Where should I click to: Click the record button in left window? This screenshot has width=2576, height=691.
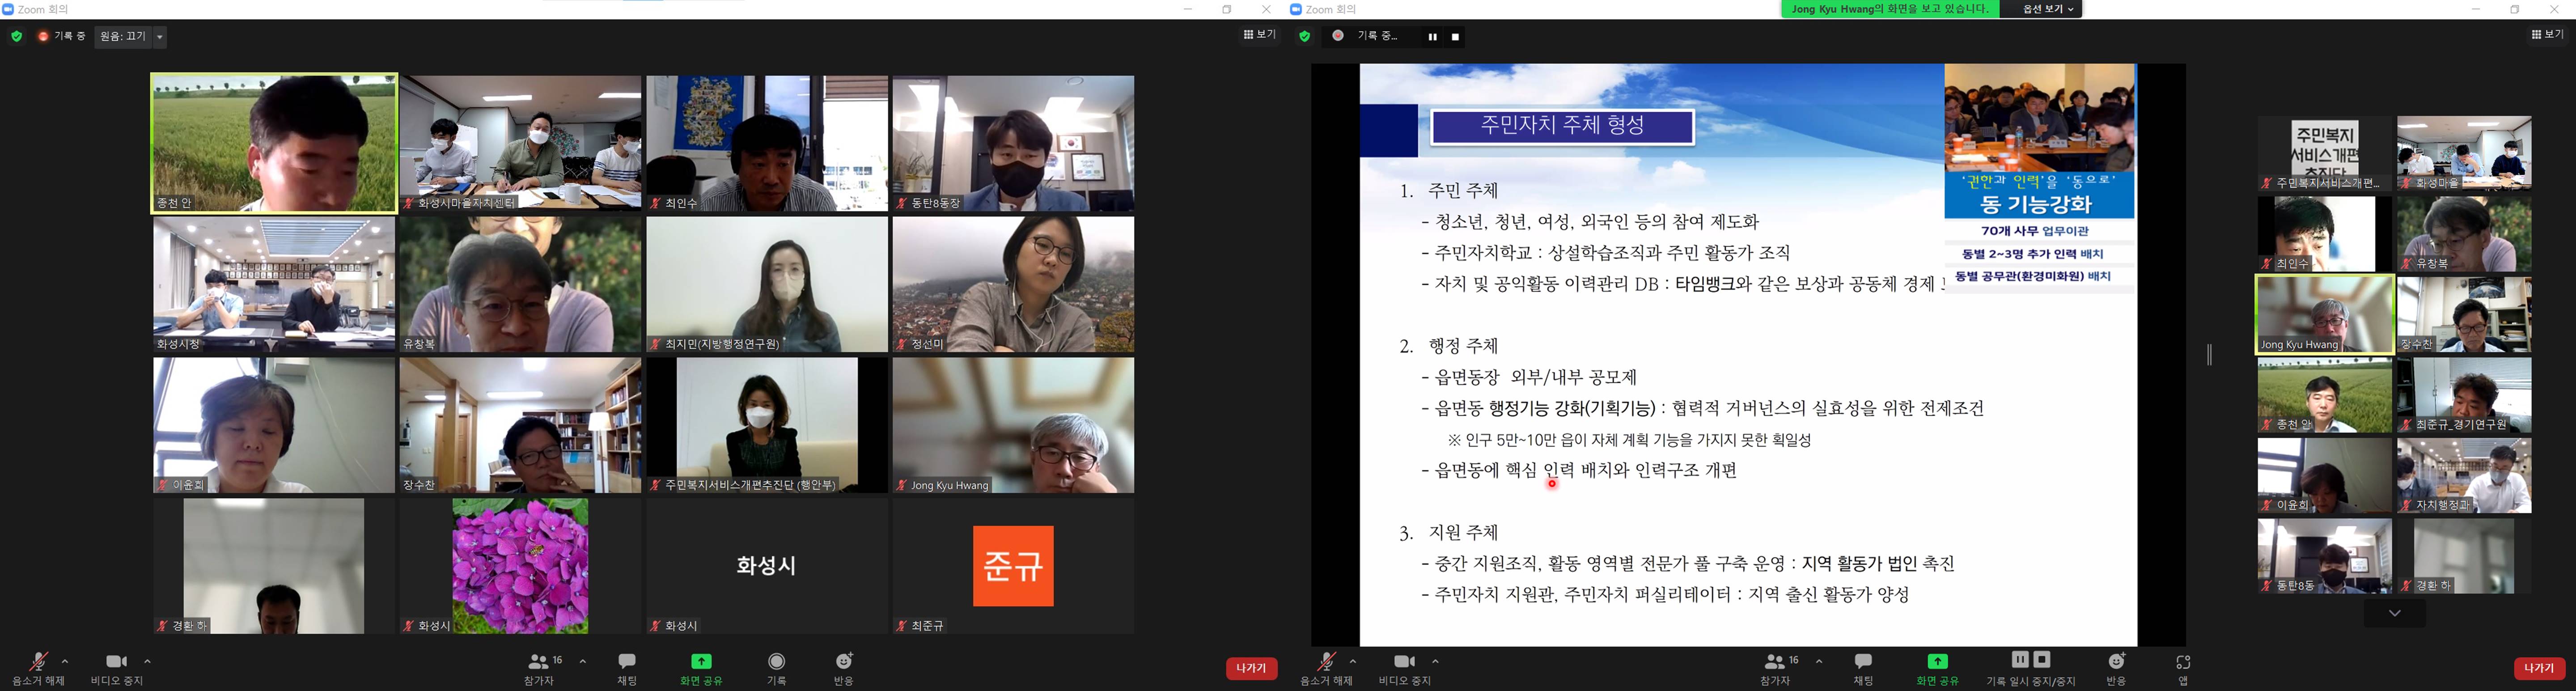pyautogui.click(x=777, y=668)
